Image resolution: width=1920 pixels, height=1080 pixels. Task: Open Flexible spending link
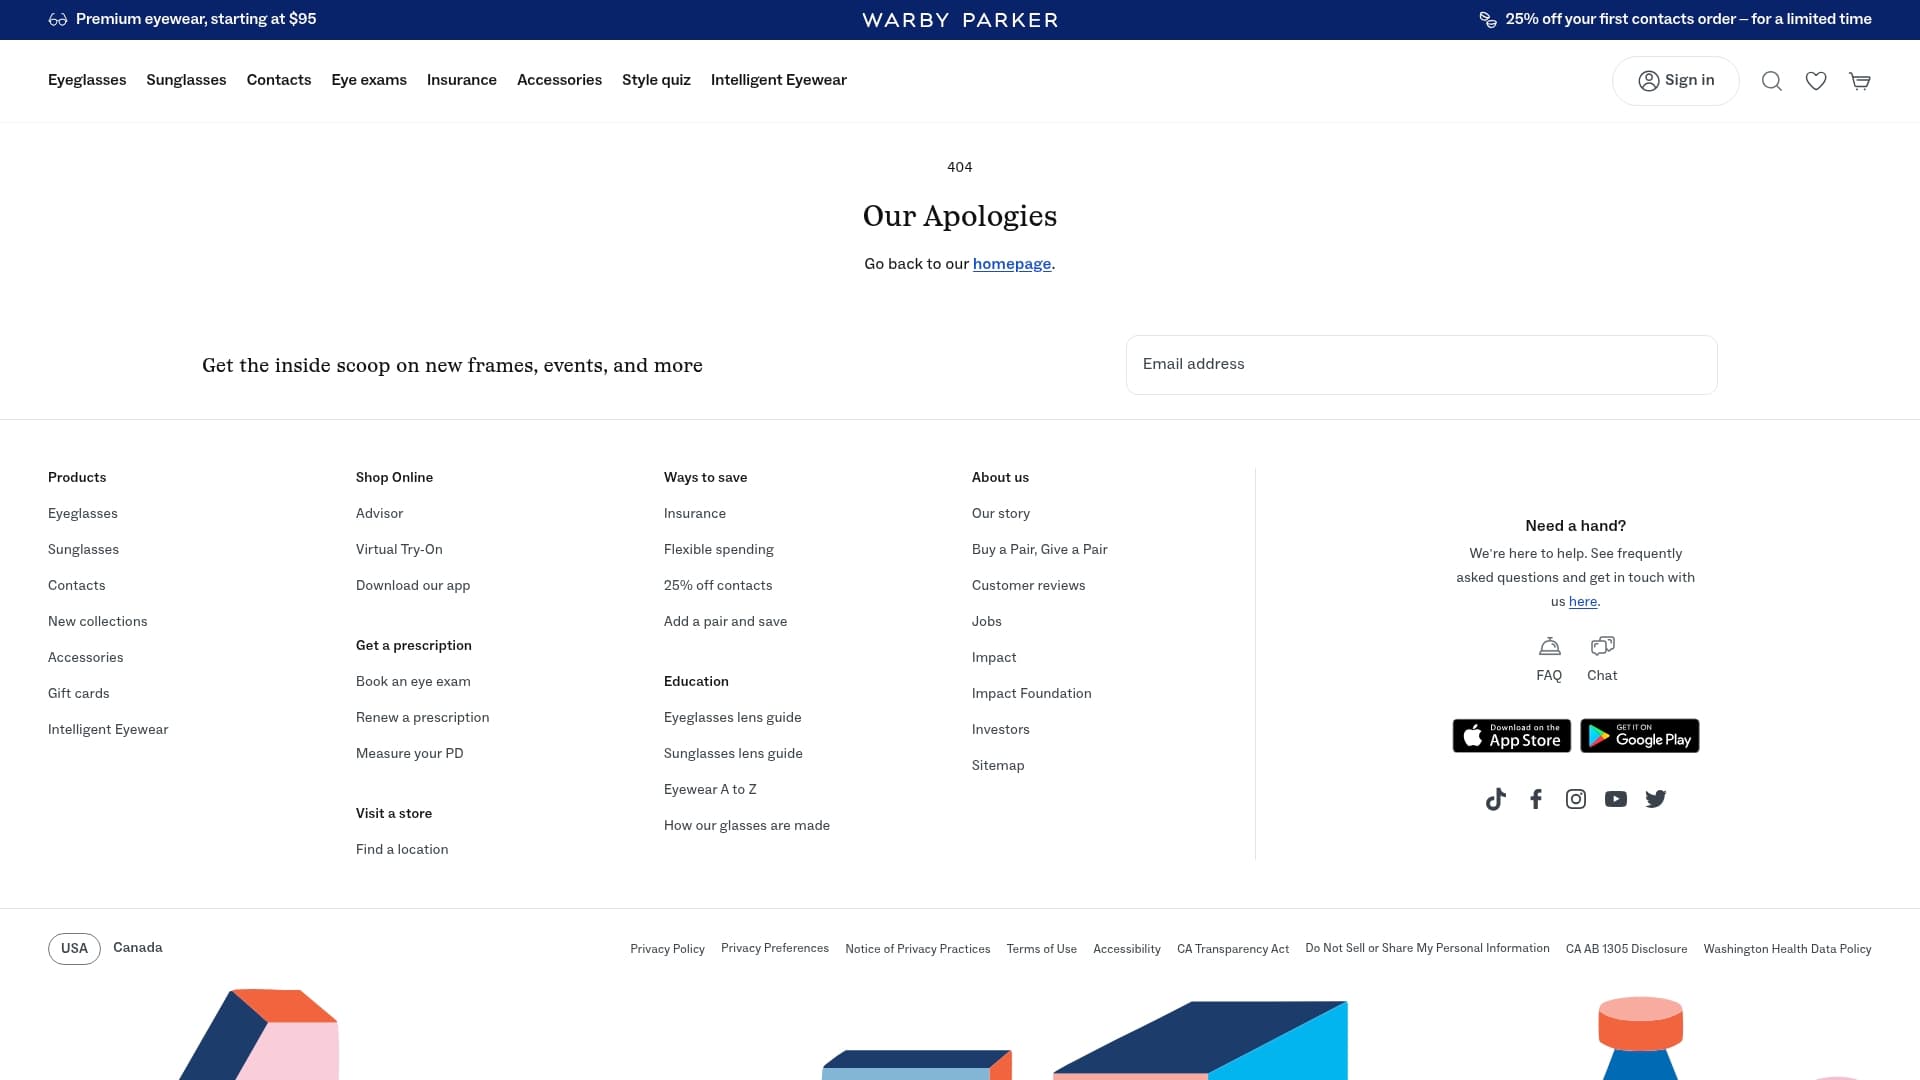[719, 550]
